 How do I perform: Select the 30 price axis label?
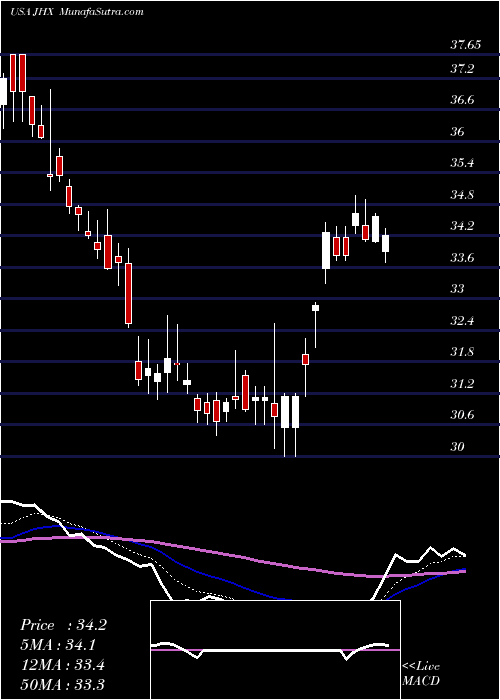458,446
